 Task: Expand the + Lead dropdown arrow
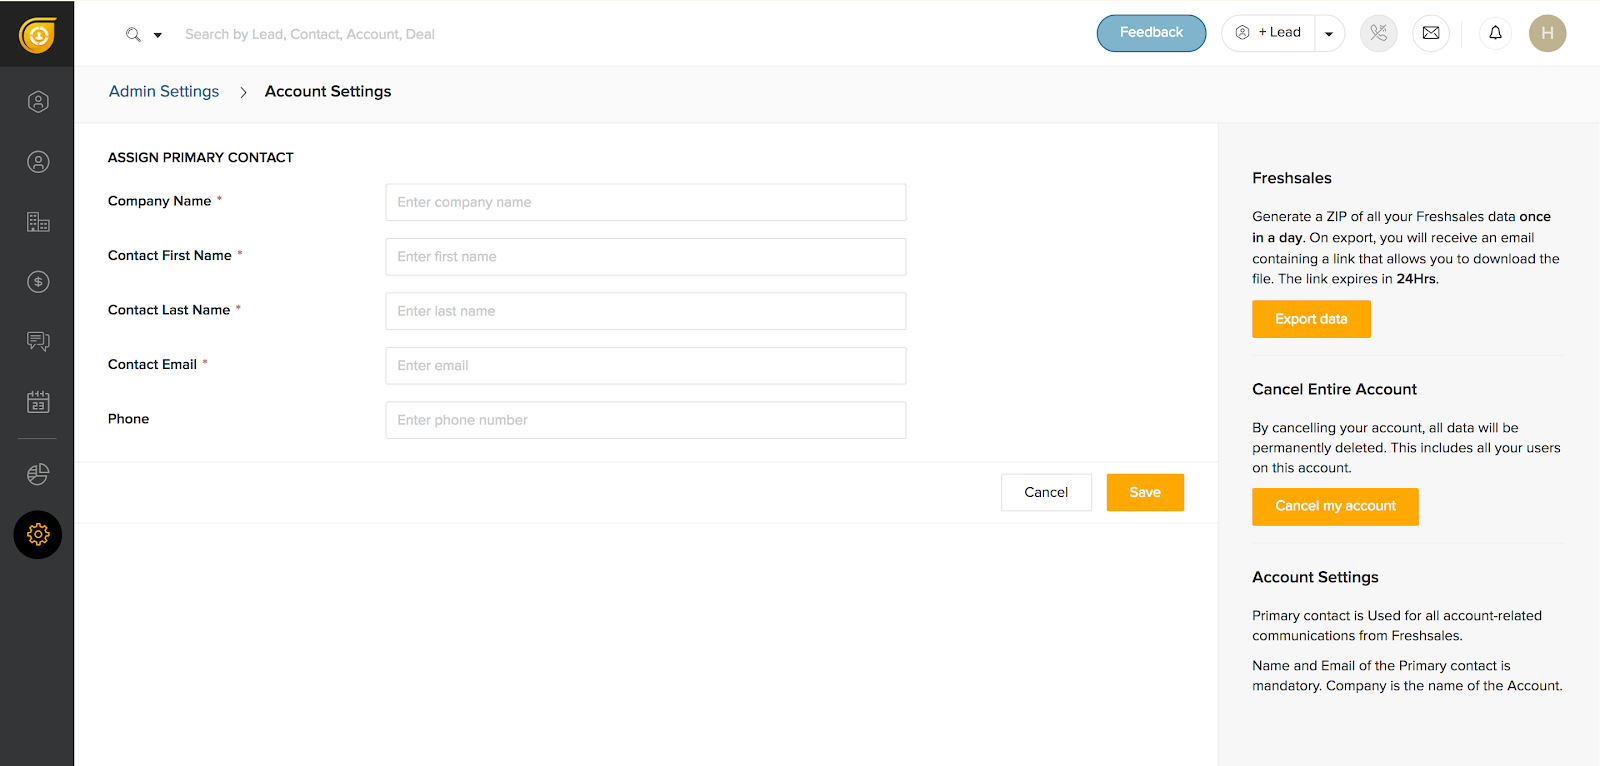click(x=1329, y=34)
